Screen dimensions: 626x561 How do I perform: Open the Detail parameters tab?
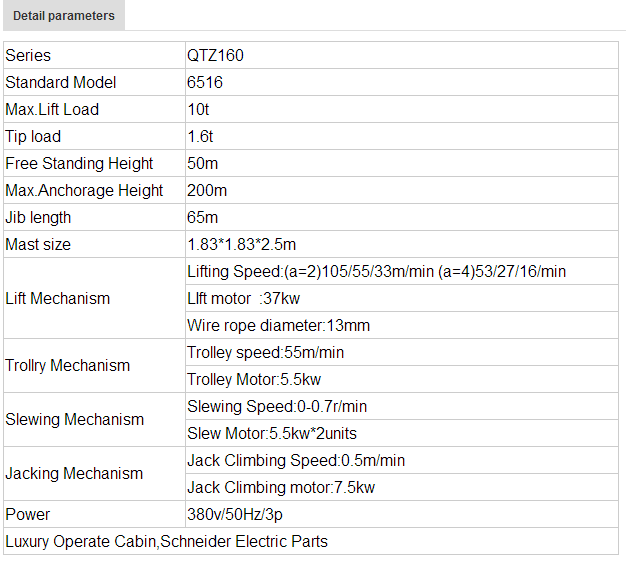pyautogui.click(x=64, y=16)
